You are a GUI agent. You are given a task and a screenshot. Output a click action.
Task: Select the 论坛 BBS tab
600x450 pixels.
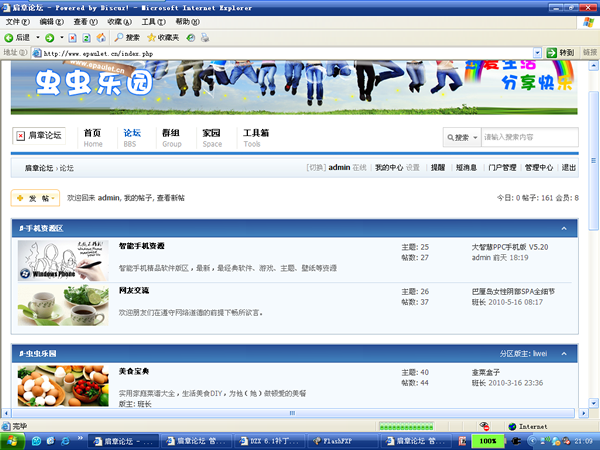tap(132, 138)
